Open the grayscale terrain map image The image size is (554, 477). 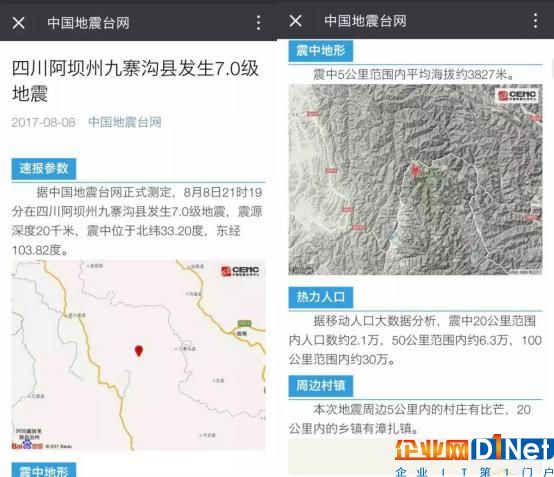(416, 179)
